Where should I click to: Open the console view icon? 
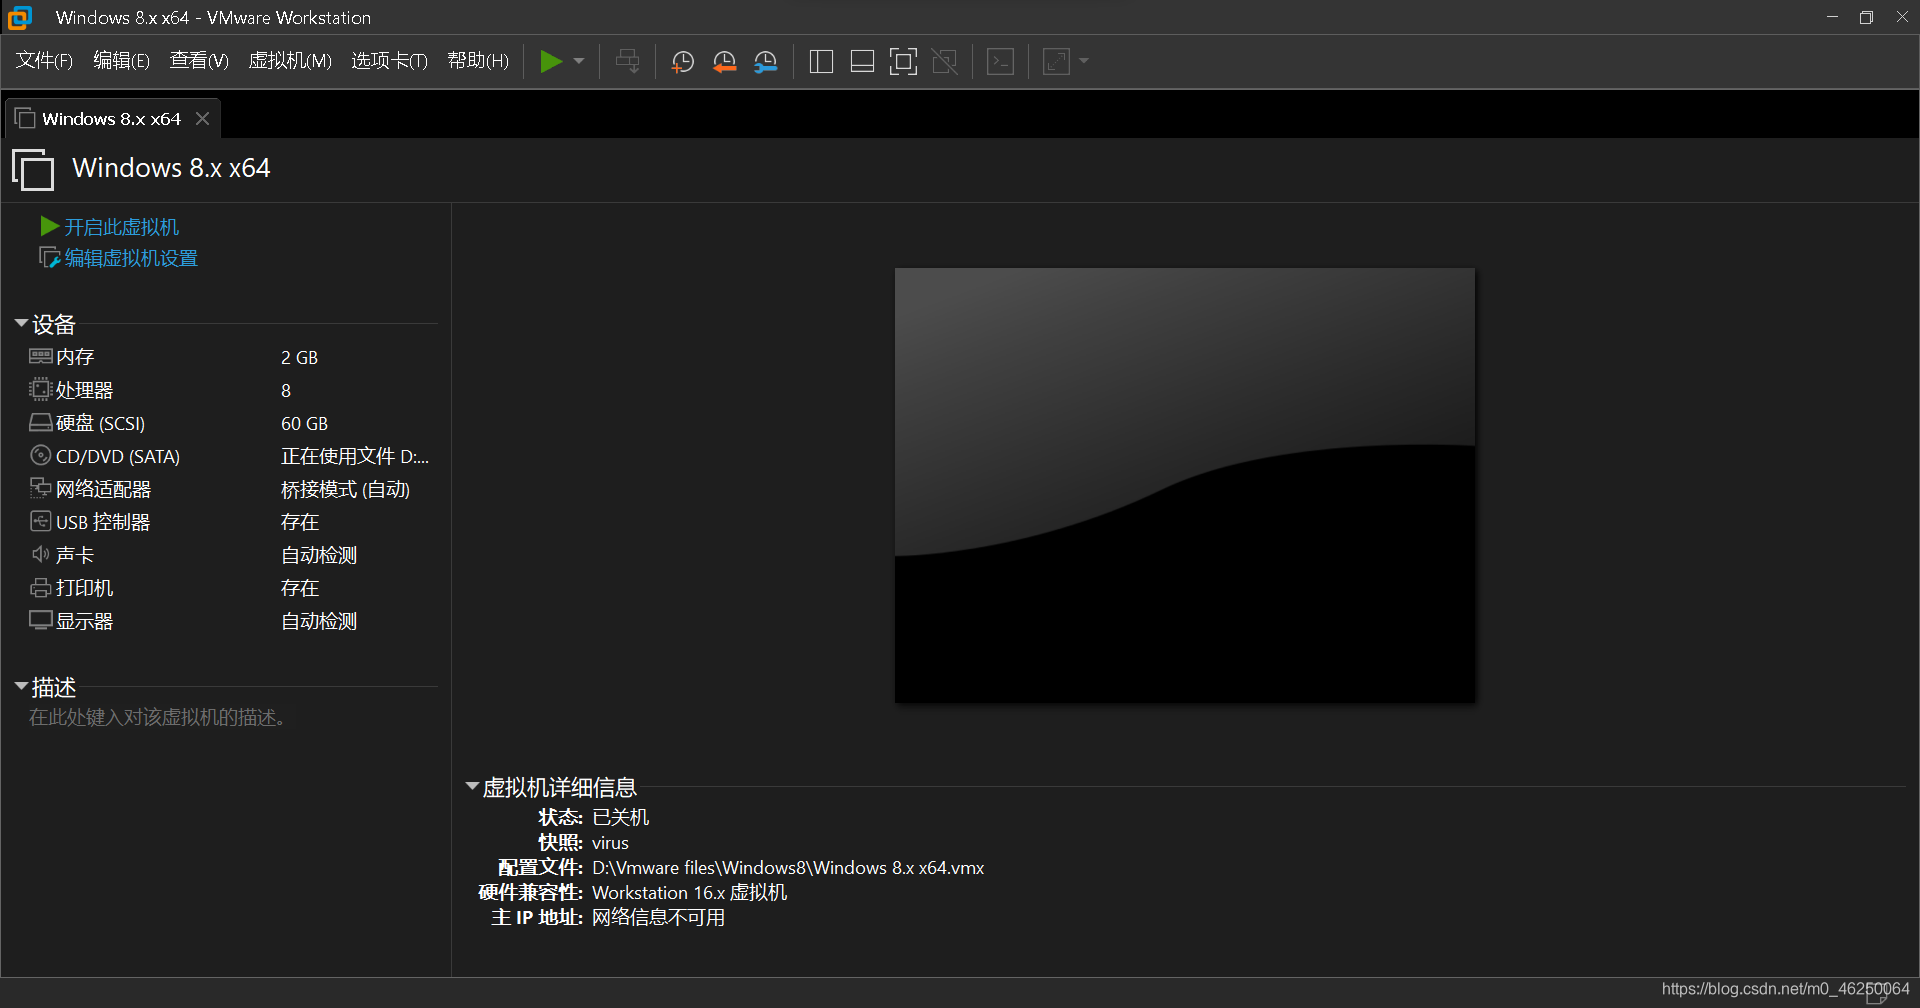[1000, 62]
